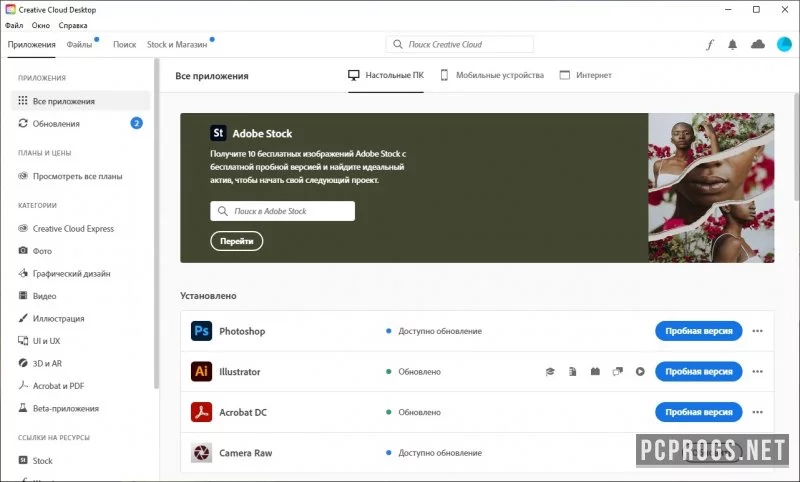
Task: Switch to the Поиск tab
Action: (124, 44)
